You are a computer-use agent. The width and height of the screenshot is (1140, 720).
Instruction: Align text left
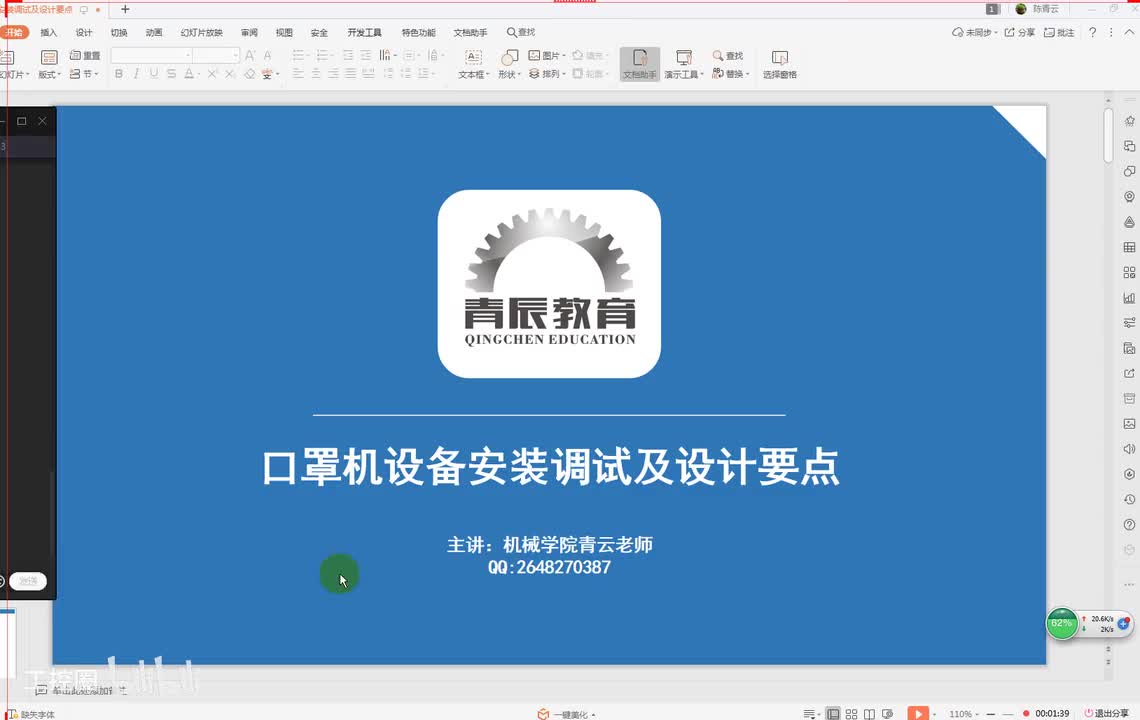tap(298, 74)
